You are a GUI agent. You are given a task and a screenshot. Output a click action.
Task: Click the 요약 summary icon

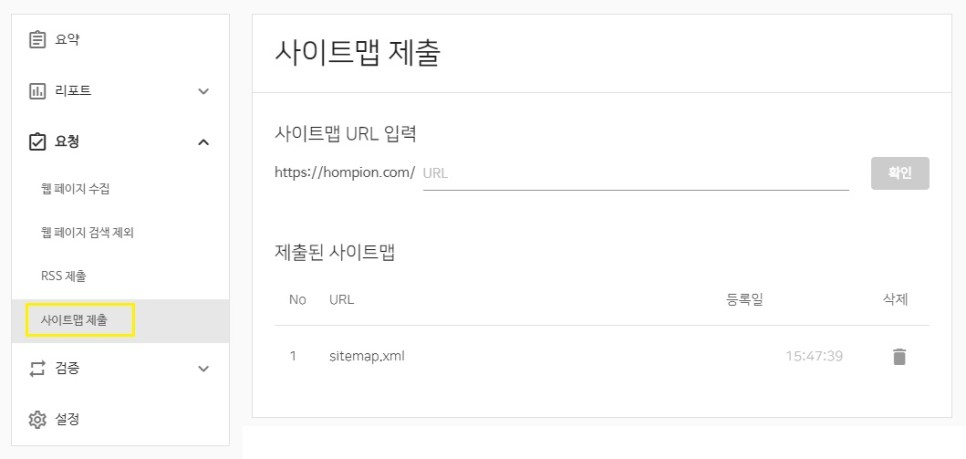pos(38,40)
